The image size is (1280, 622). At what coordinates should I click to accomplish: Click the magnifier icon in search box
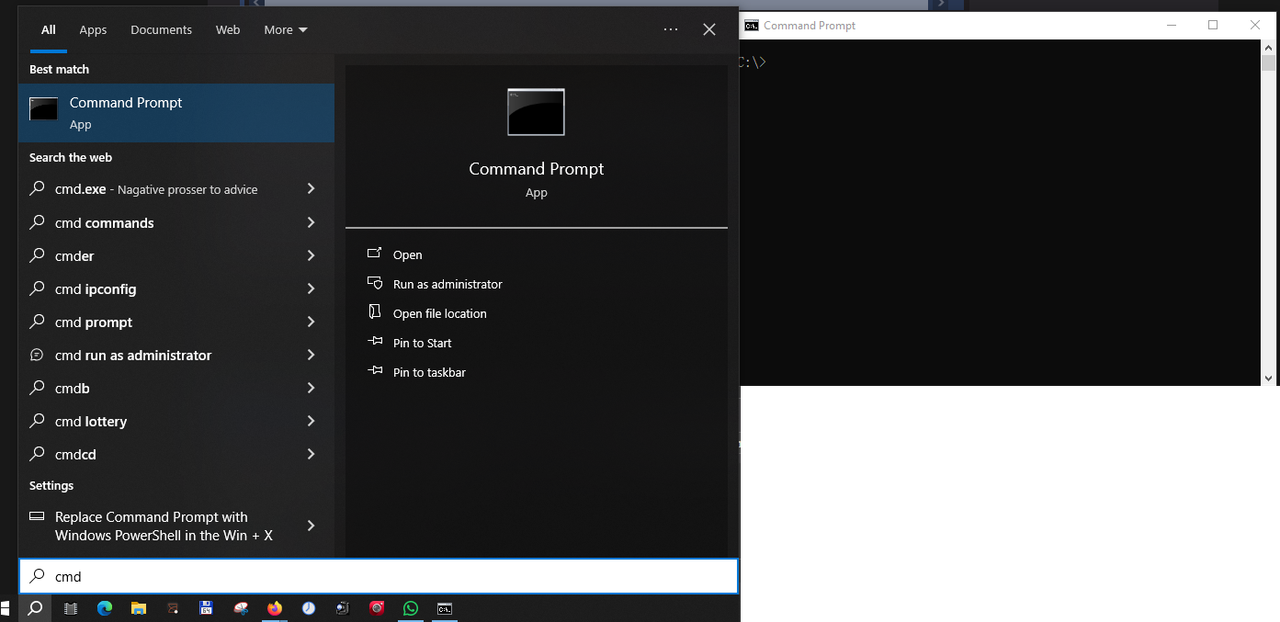37,576
